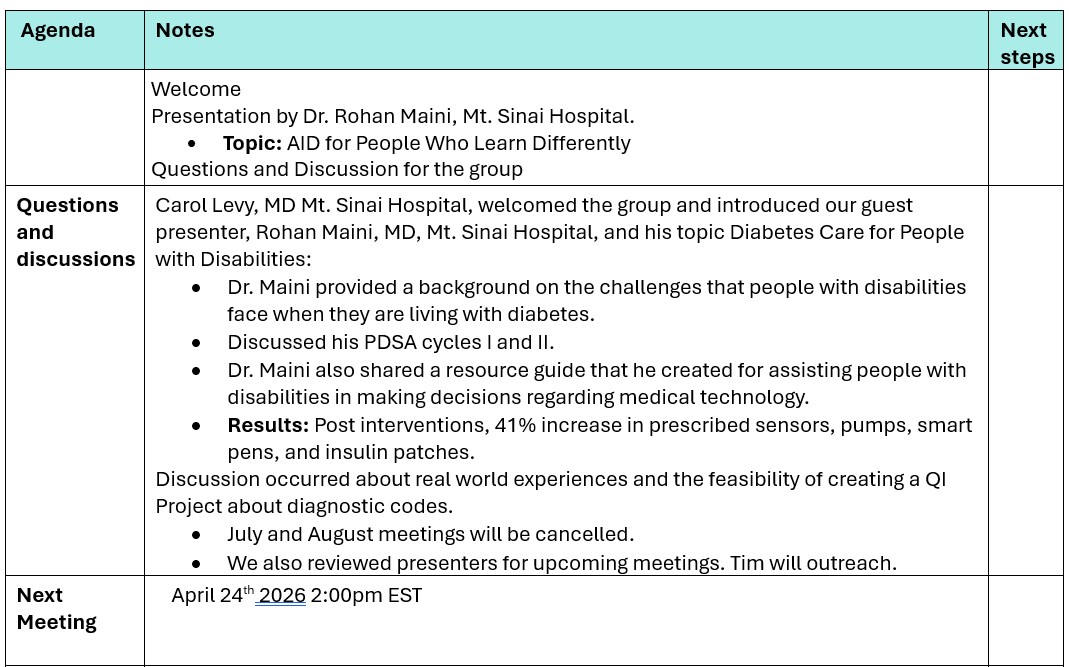Click the Agenda column header
The width and height of the screenshot is (1069, 667).
tap(58, 31)
